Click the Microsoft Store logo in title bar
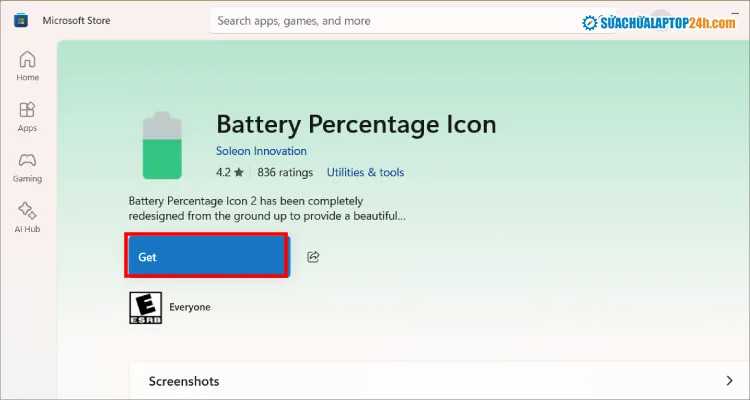This screenshot has height=400, width=750. click(20, 20)
